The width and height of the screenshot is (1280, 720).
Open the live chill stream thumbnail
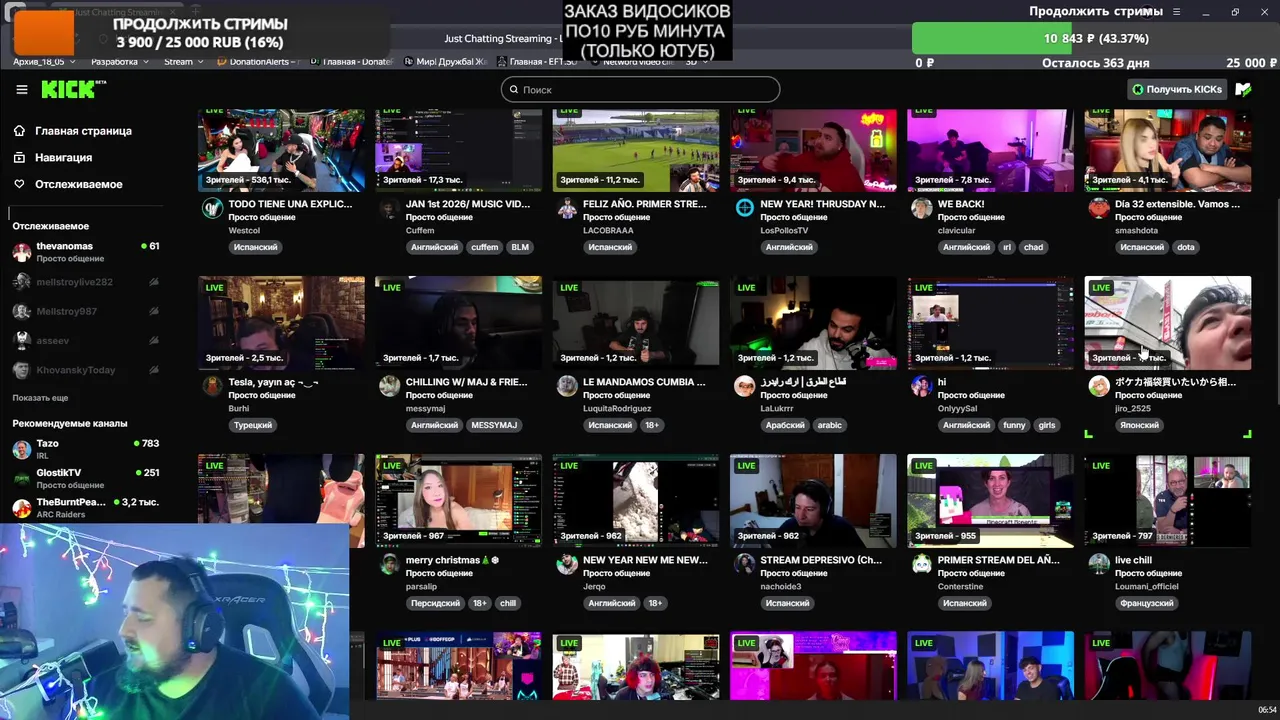point(1167,501)
